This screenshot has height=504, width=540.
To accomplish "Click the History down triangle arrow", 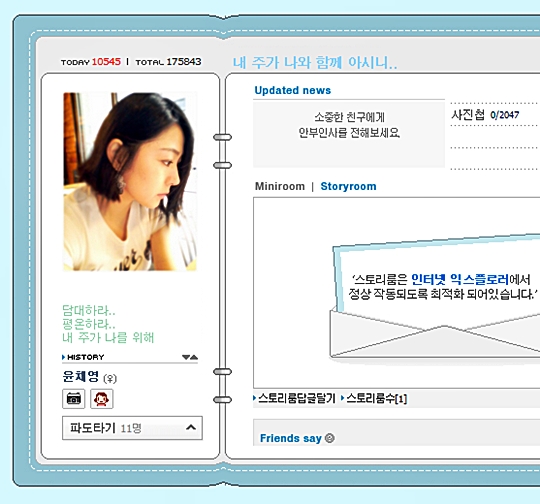I will pyautogui.click(x=186, y=357).
